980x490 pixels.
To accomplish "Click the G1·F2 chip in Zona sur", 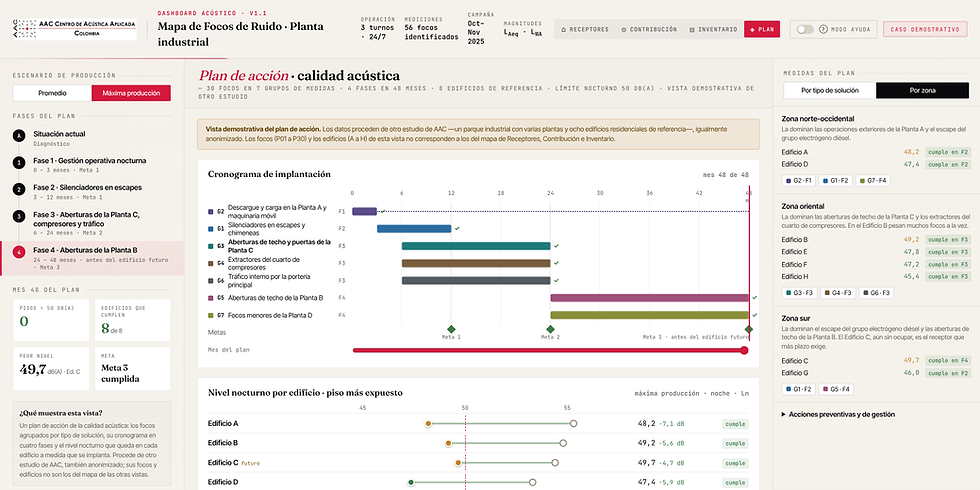I will click(x=798, y=389).
